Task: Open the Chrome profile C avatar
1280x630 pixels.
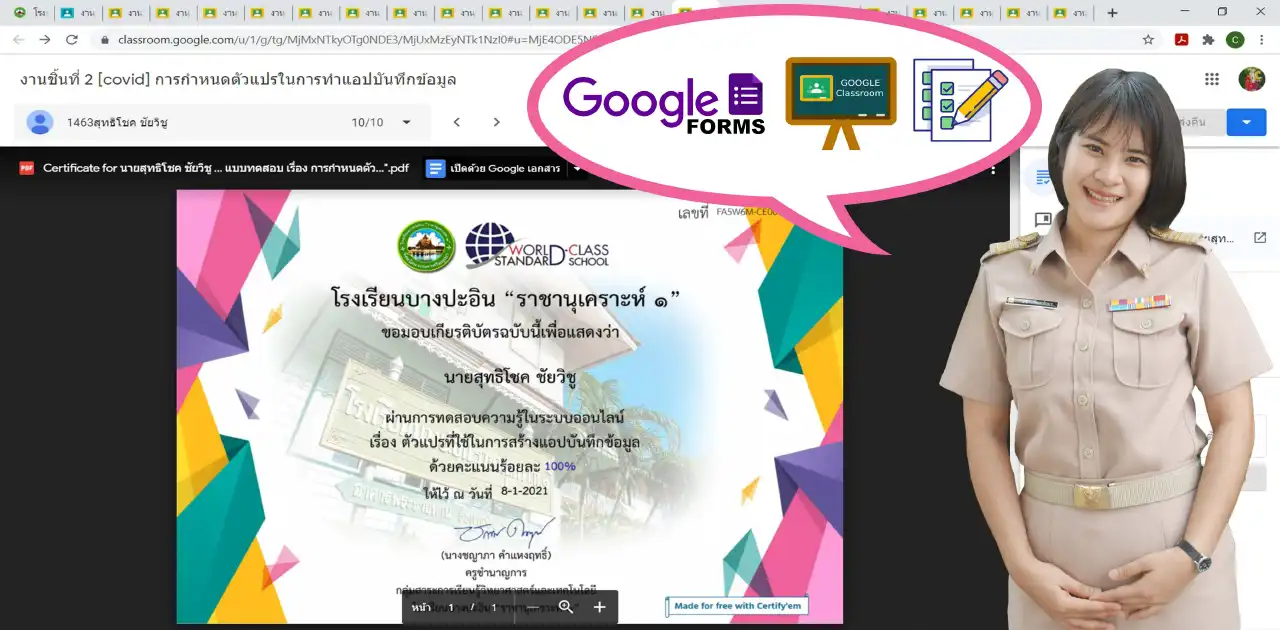Action: tap(1236, 40)
